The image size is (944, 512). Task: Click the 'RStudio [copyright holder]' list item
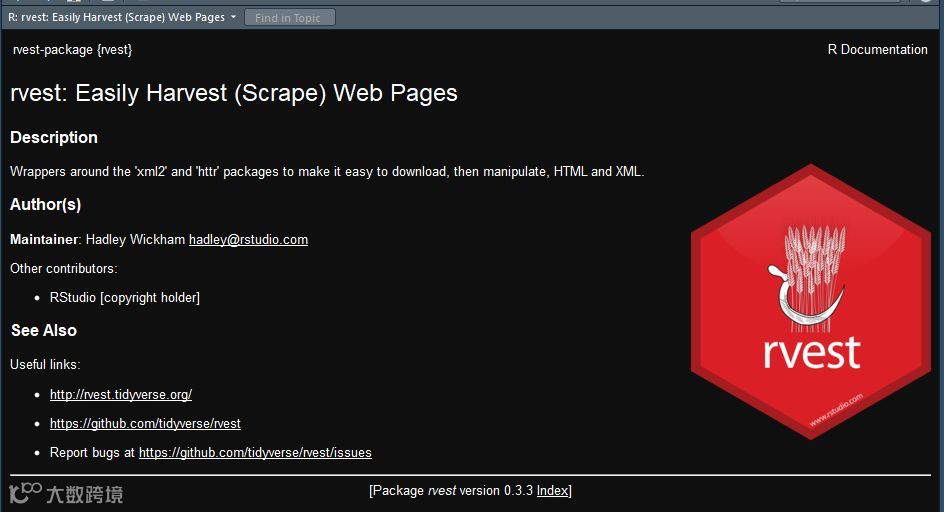point(125,298)
